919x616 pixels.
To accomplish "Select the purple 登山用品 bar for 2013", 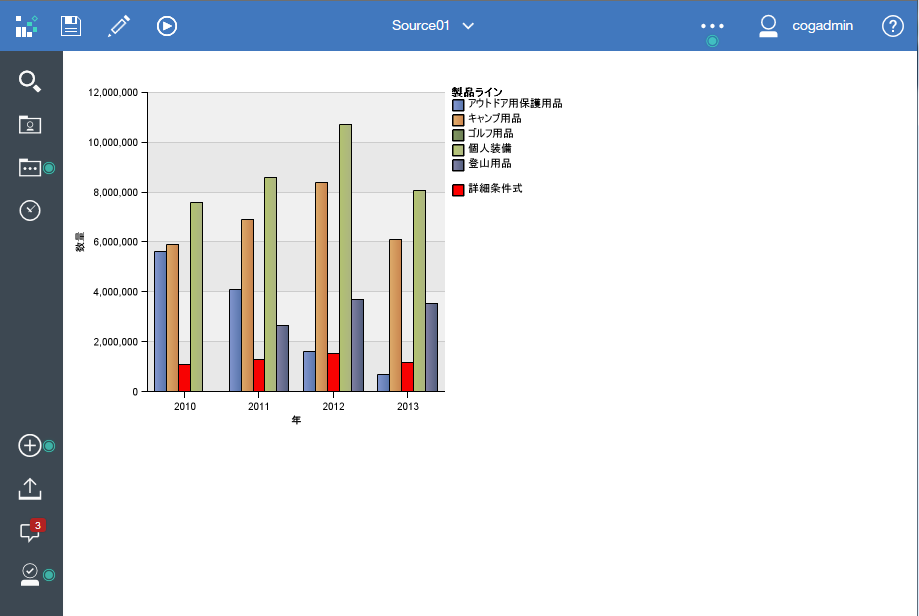I will pyautogui.click(x=431, y=348).
